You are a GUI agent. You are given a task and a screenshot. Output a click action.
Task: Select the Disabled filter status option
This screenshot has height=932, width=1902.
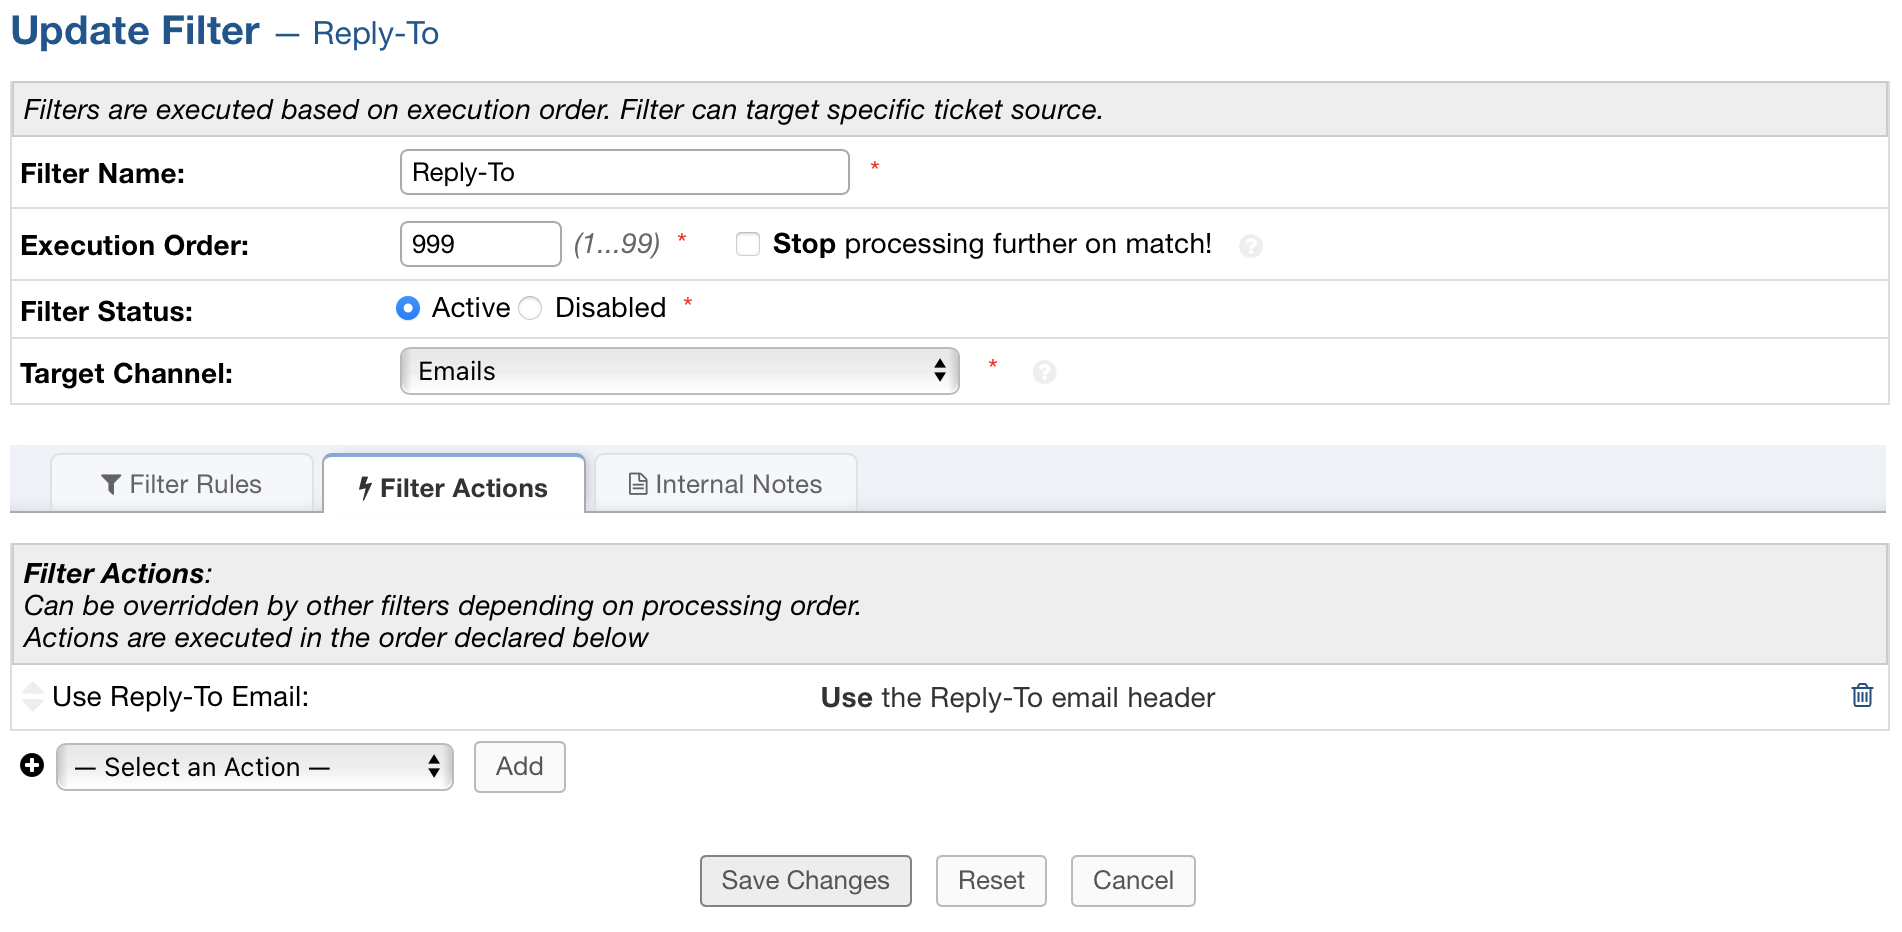click(530, 308)
